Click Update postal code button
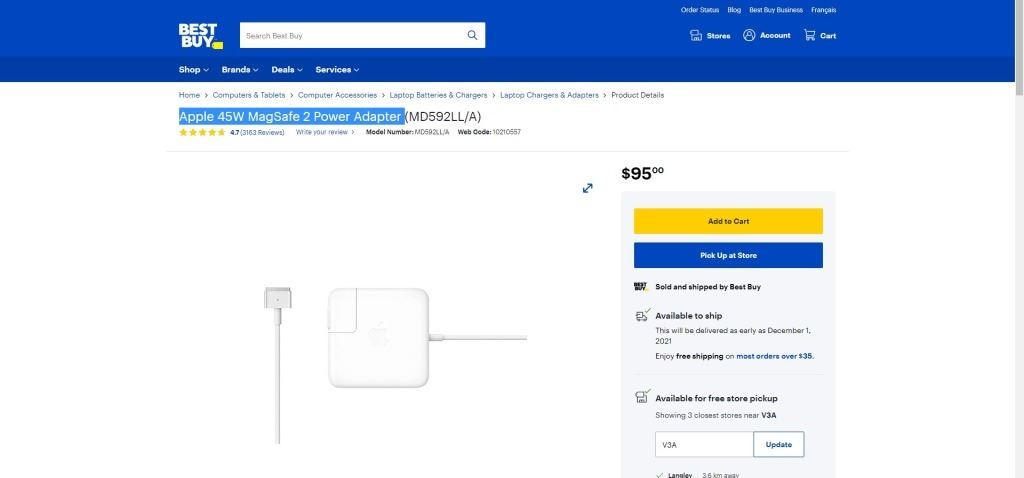This screenshot has height=478, width=1024. 778,445
